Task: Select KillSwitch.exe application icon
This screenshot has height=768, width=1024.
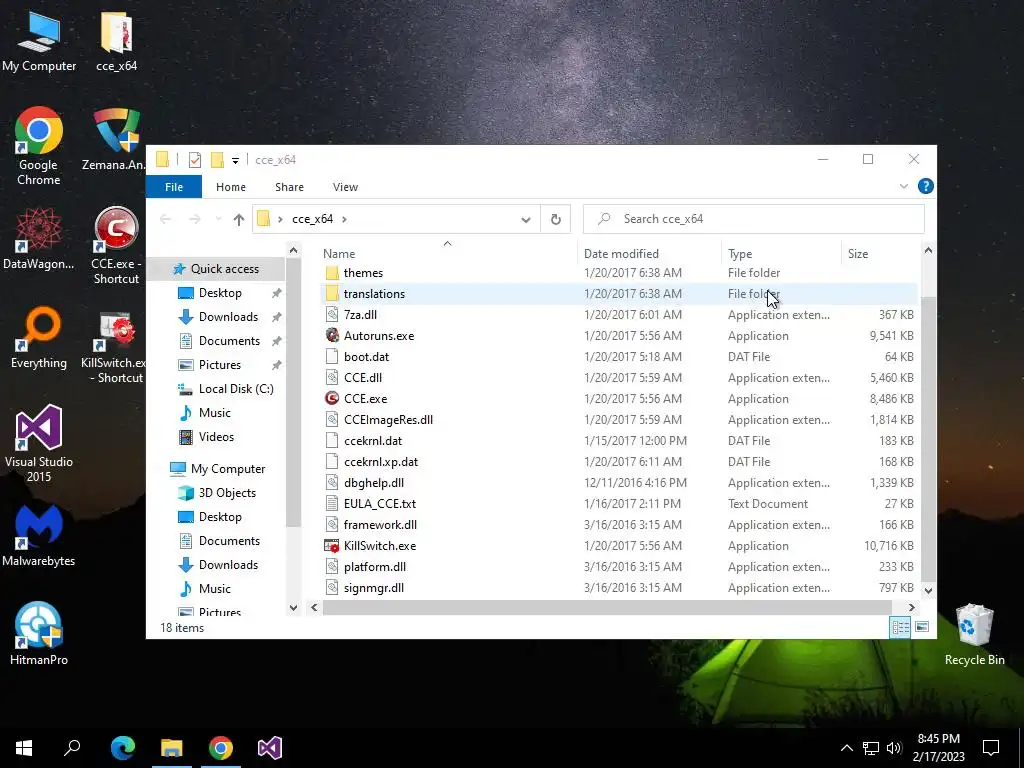Action: pyautogui.click(x=332, y=545)
